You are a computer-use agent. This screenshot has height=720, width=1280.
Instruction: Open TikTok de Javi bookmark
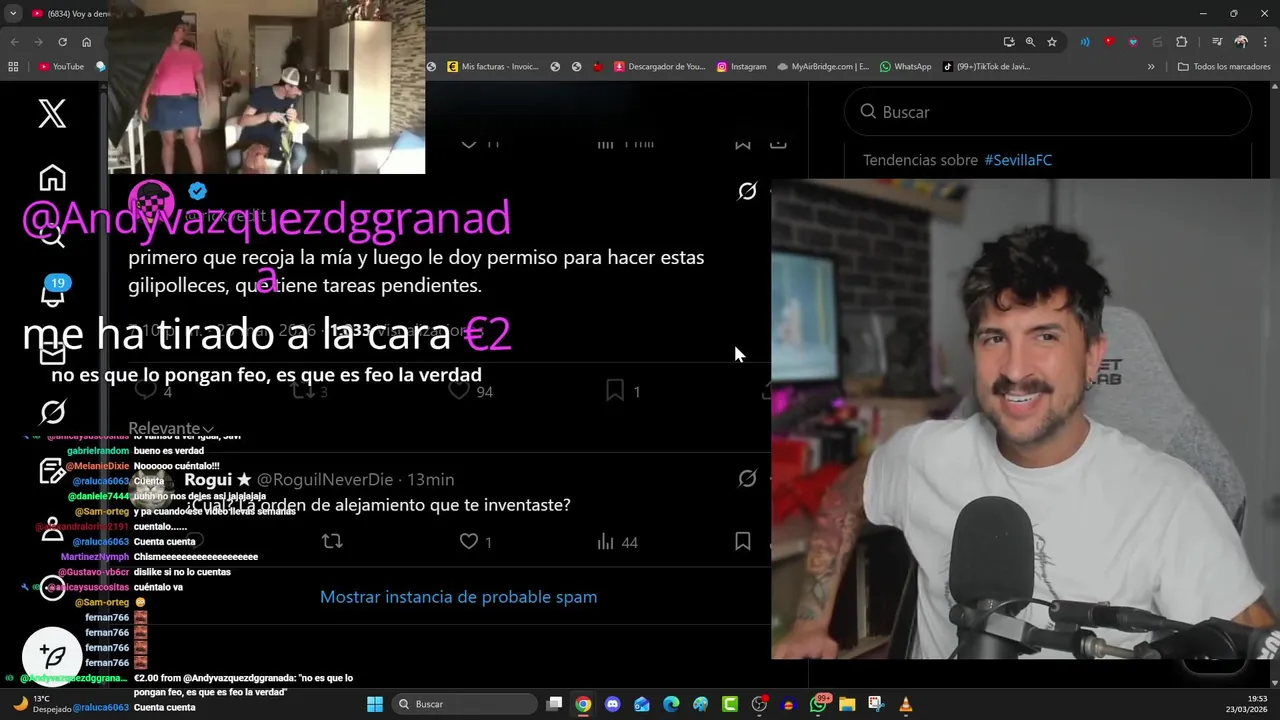click(986, 67)
